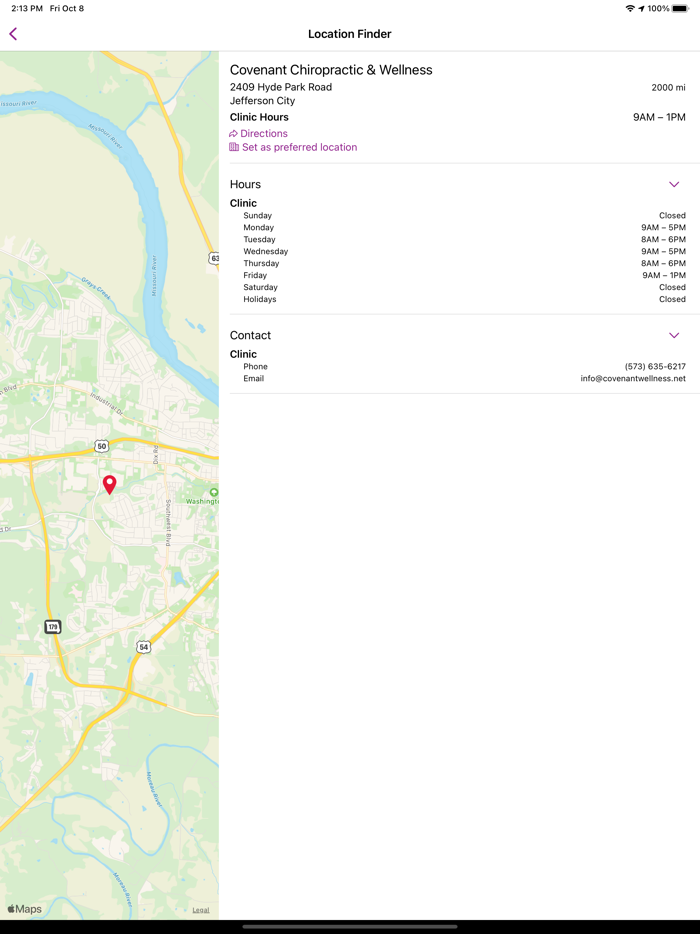This screenshot has height=934, width=700.
Task: Tap the red location pin on the map
Action: click(x=110, y=484)
